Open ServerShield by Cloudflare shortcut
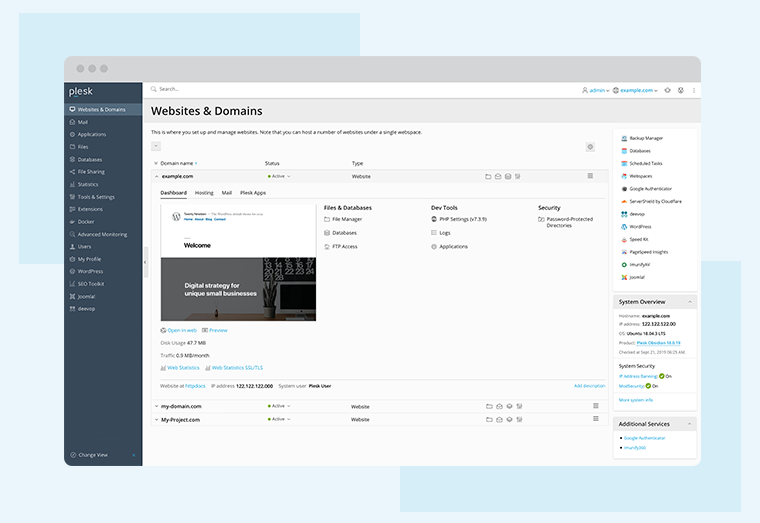Image resolution: width=760 pixels, height=523 pixels. pyautogui.click(x=624, y=201)
